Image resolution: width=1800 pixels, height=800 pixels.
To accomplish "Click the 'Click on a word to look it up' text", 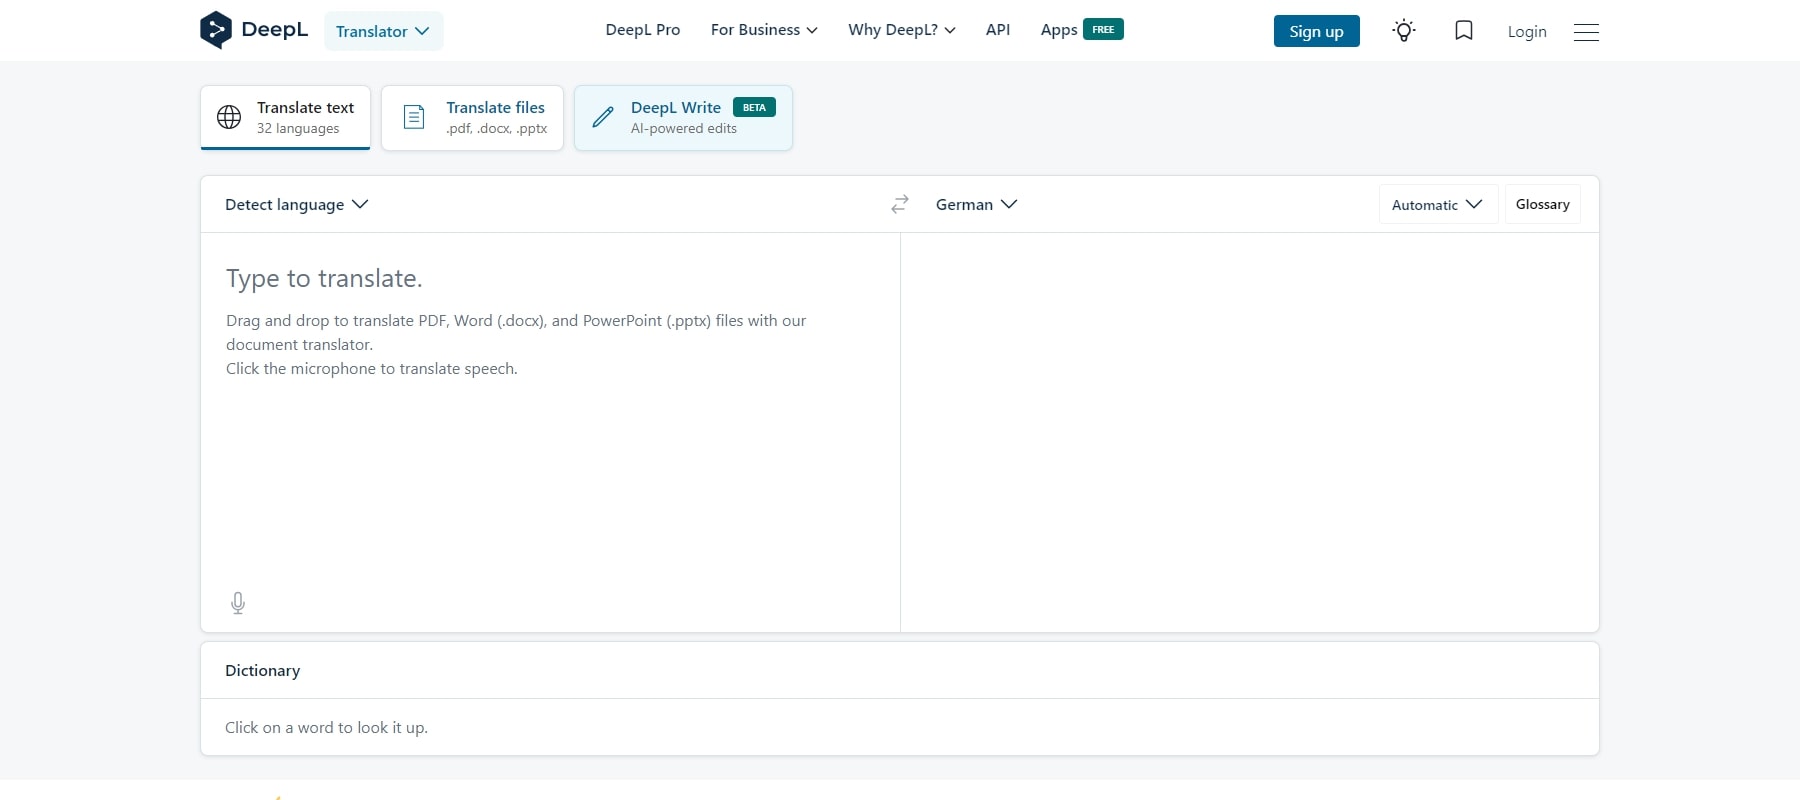I will coord(326,727).
